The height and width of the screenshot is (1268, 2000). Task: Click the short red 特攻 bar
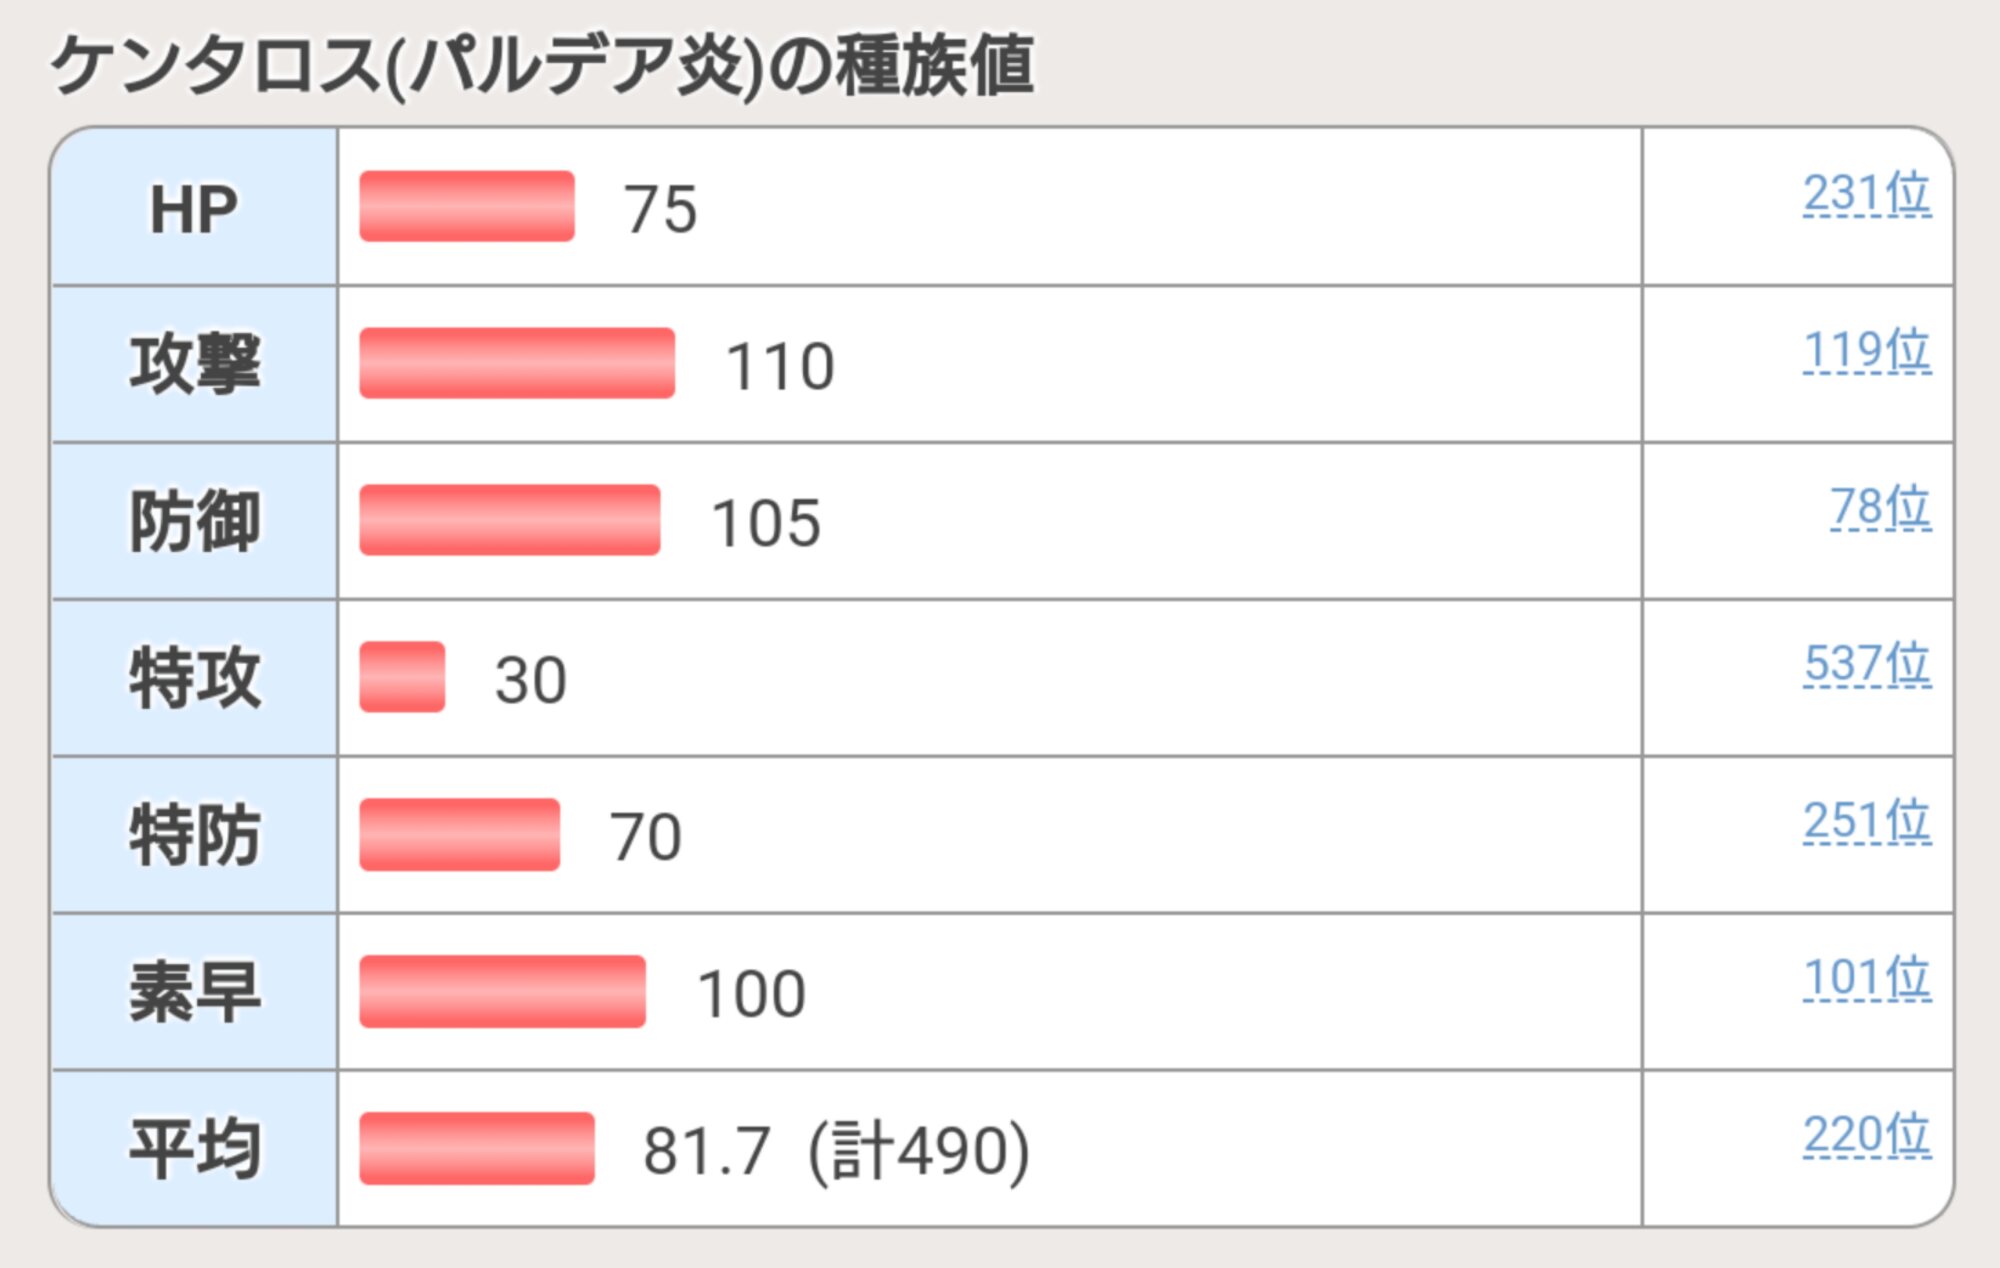tap(402, 677)
